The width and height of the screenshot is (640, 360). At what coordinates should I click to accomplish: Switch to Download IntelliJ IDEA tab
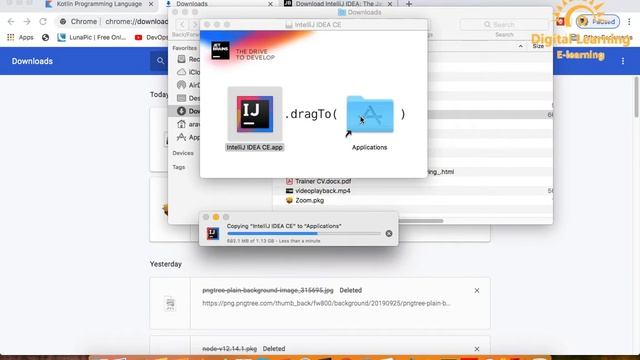(337, 4)
